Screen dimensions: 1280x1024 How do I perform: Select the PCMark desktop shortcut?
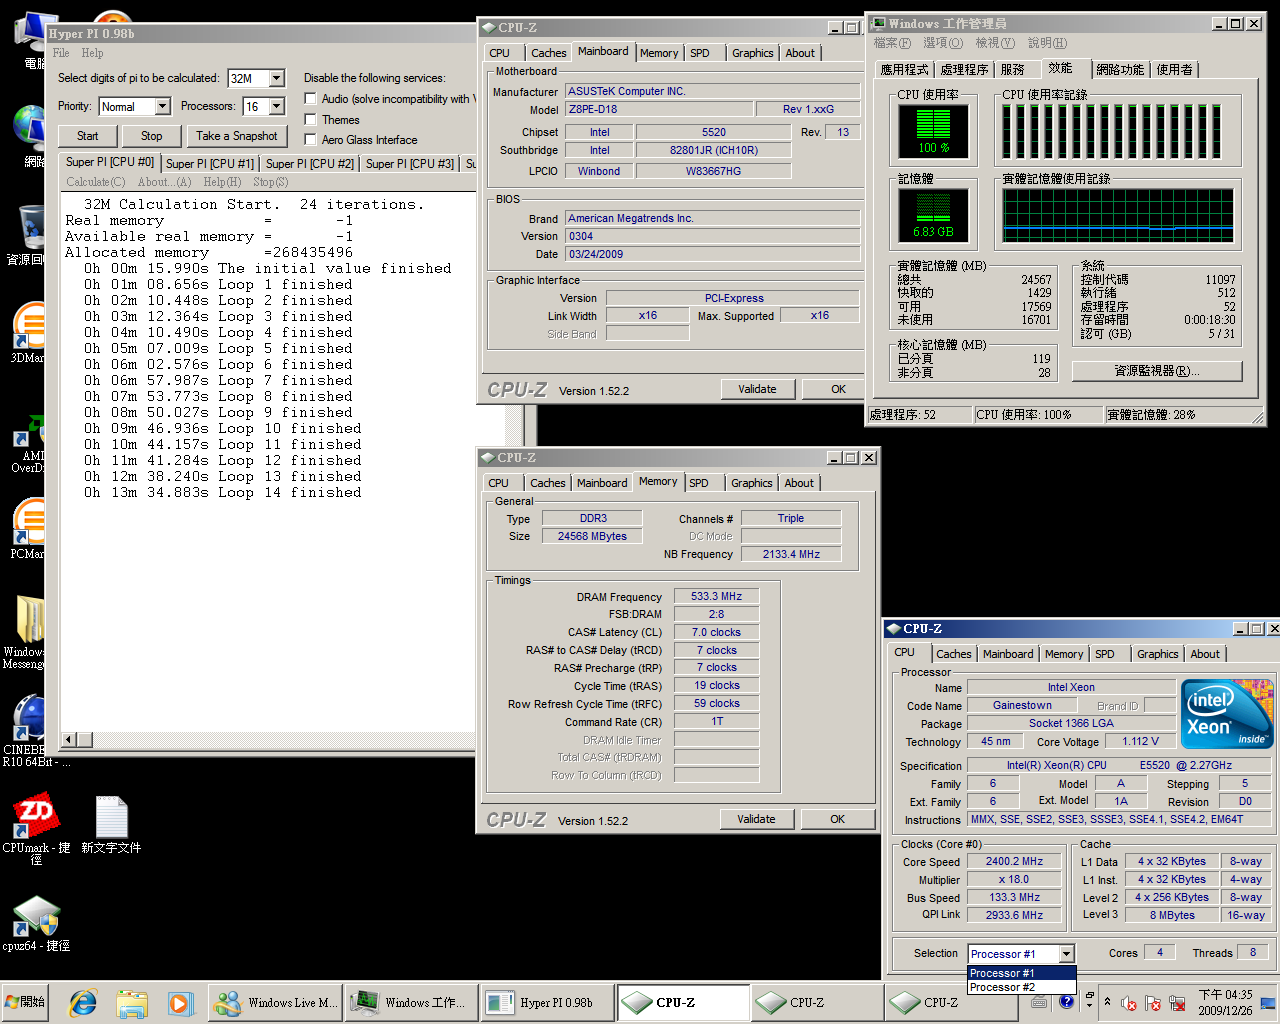[30, 527]
